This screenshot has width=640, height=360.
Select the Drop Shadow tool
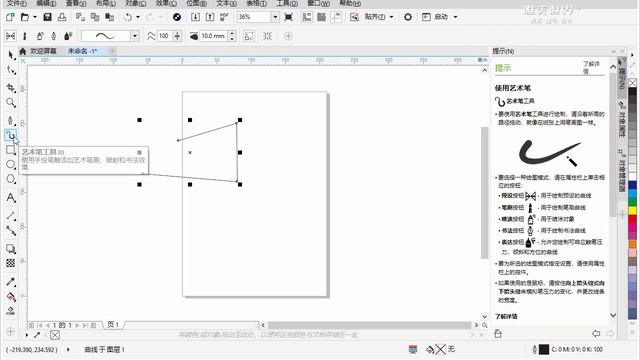tap(11, 249)
